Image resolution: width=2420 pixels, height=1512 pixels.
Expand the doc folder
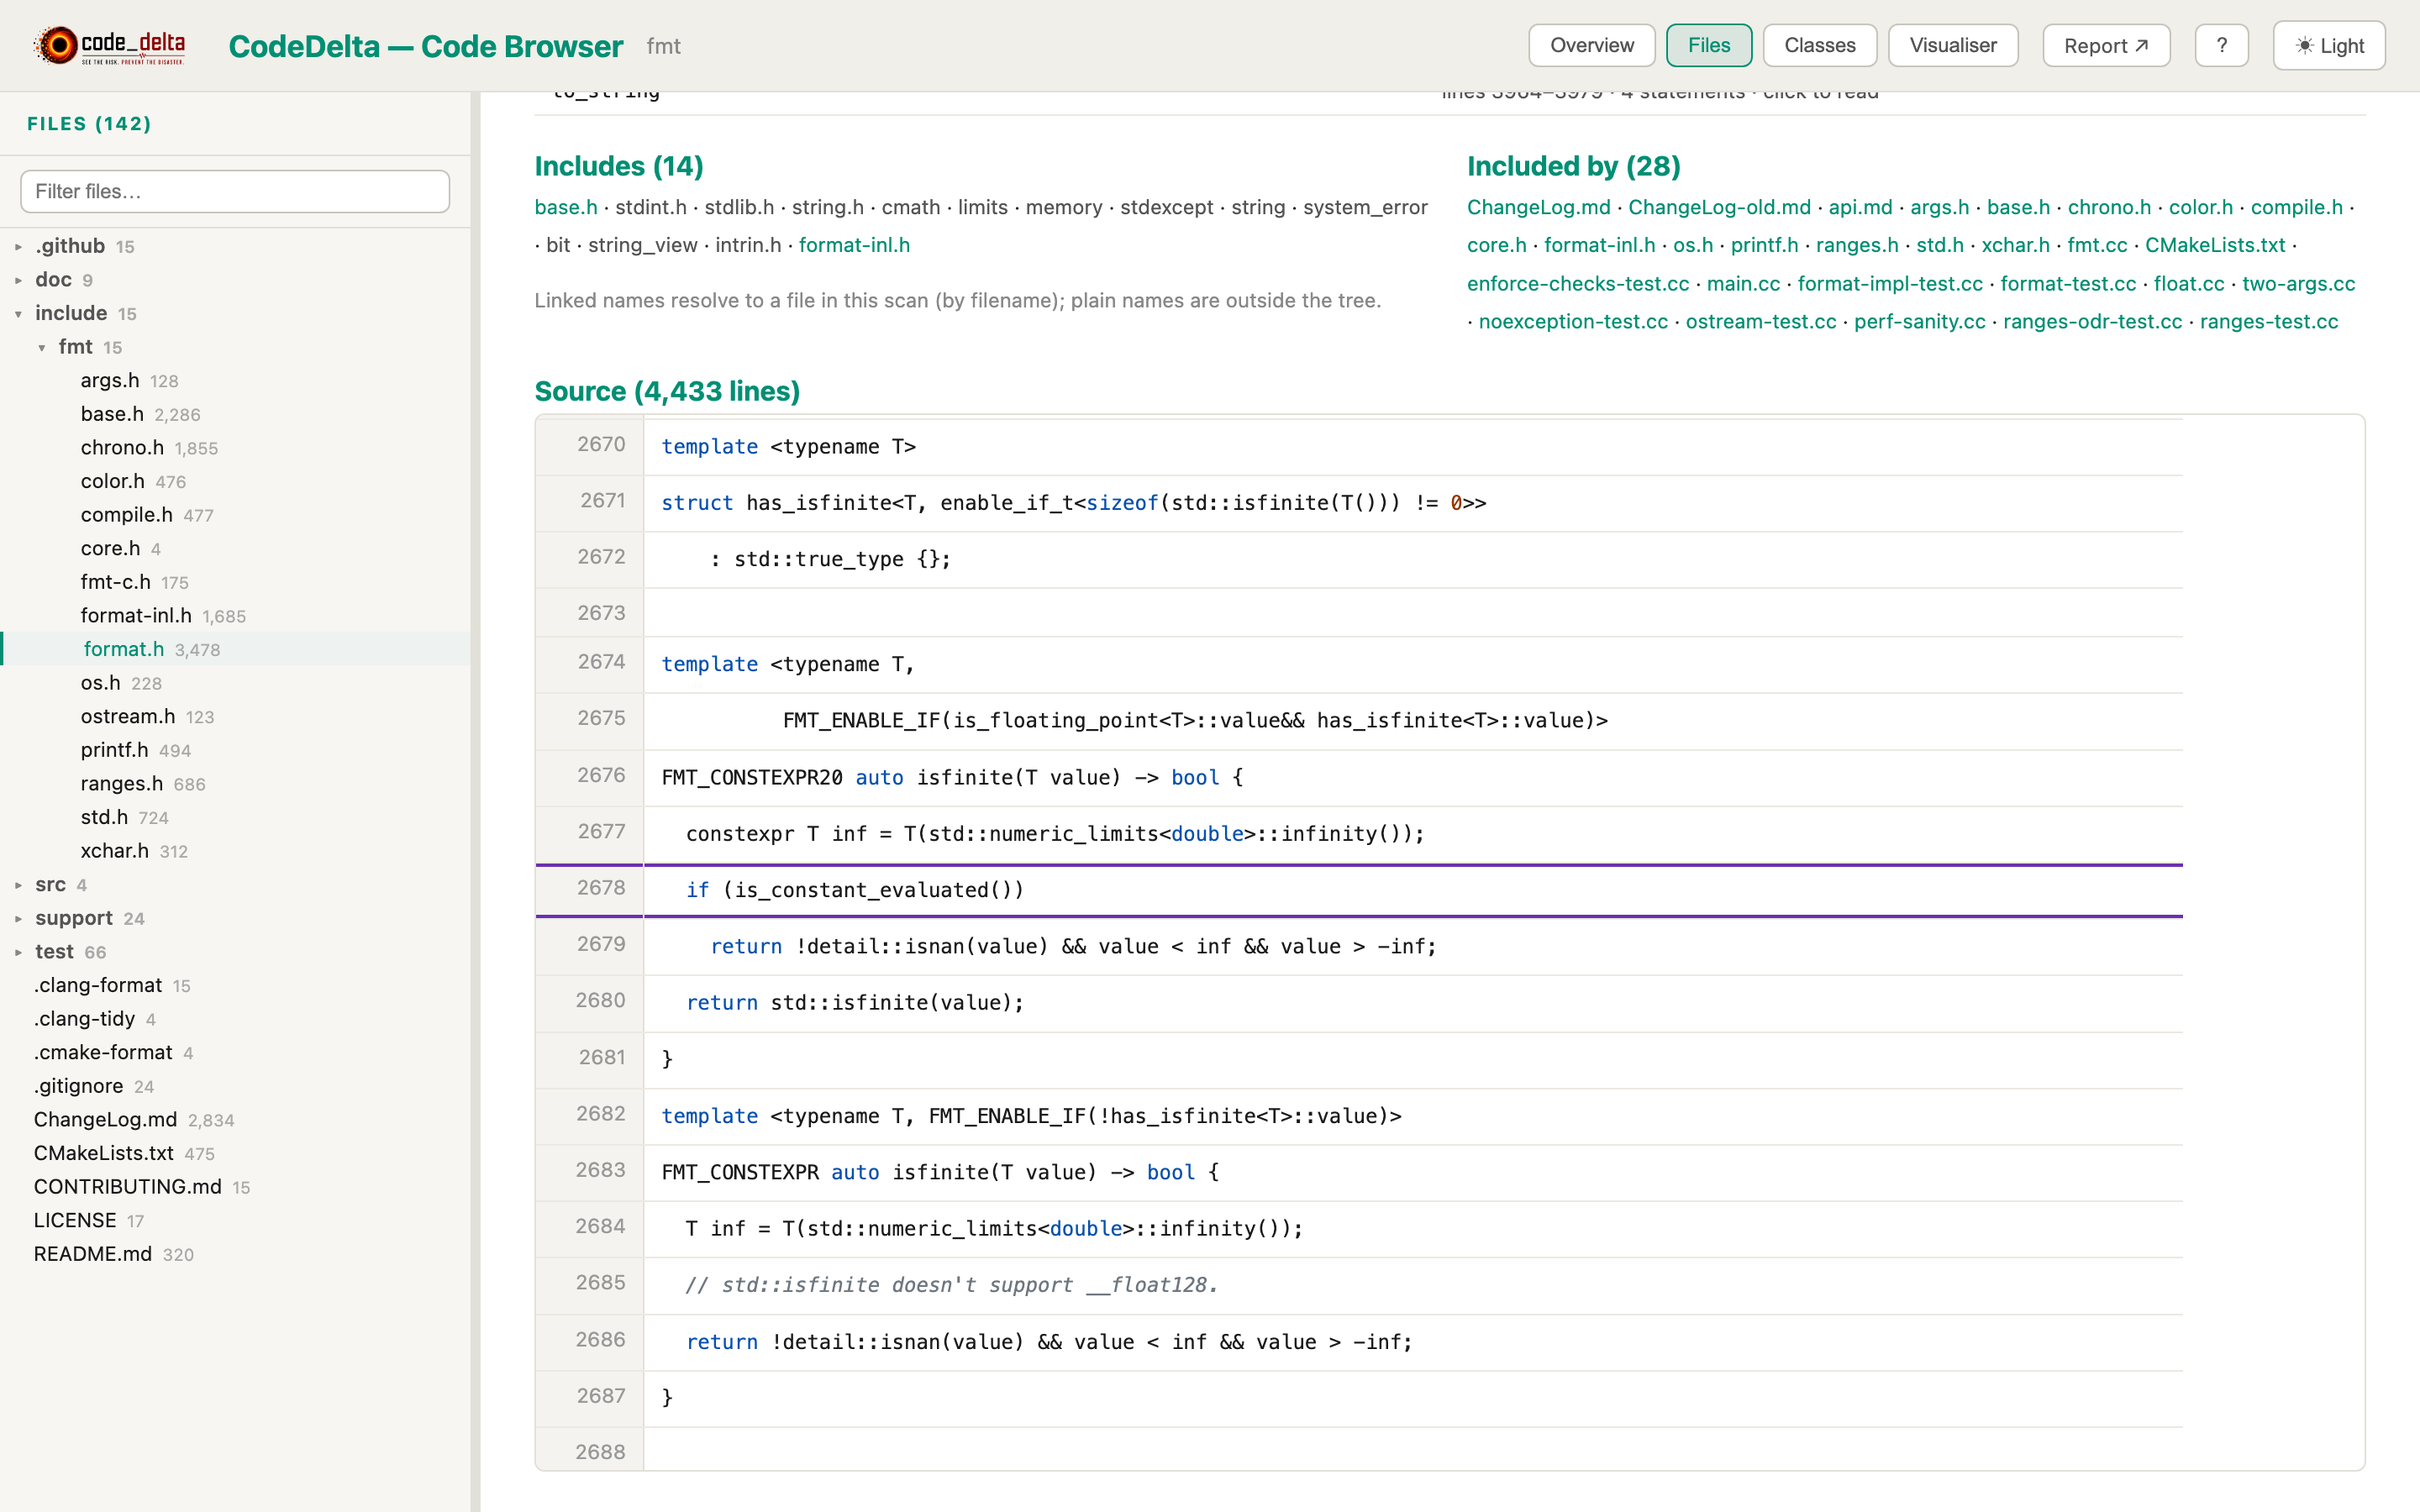pos(54,280)
